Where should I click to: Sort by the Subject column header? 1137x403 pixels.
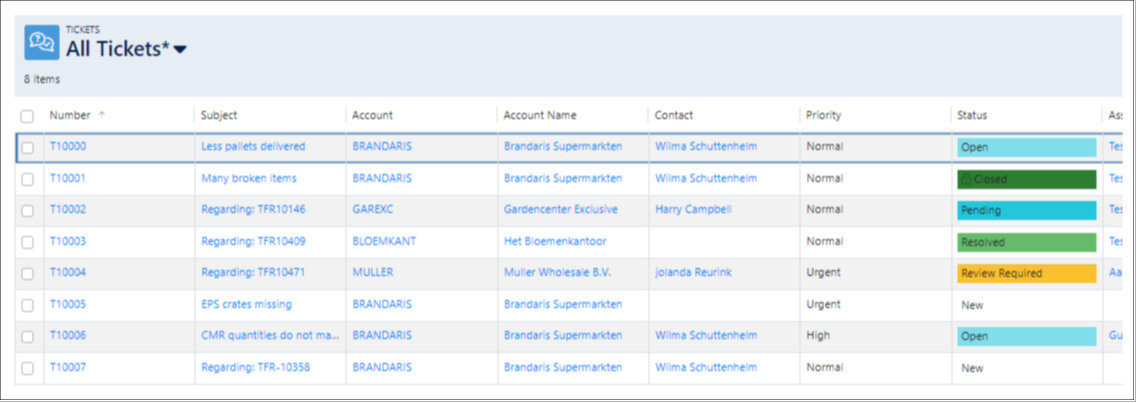tap(219, 115)
